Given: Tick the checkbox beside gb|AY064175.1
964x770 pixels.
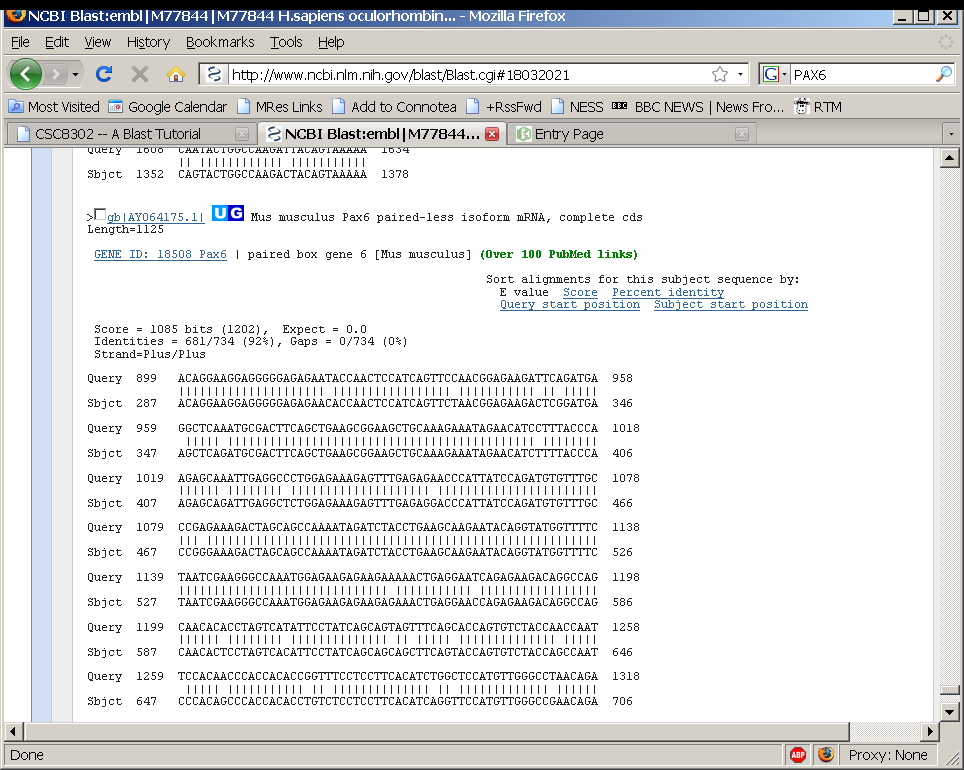Looking at the screenshot, I should point(100,215).
